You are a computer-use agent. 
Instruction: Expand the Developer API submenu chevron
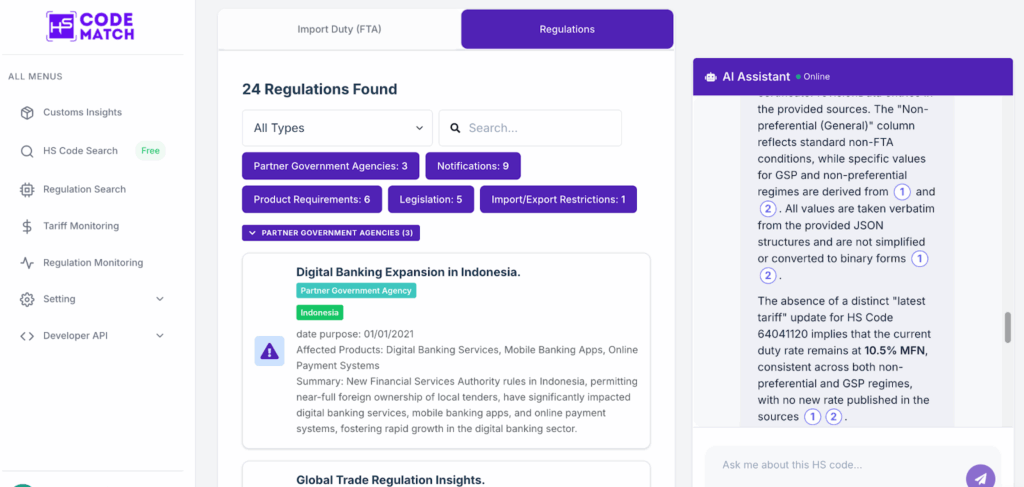[x=160, y=336]
